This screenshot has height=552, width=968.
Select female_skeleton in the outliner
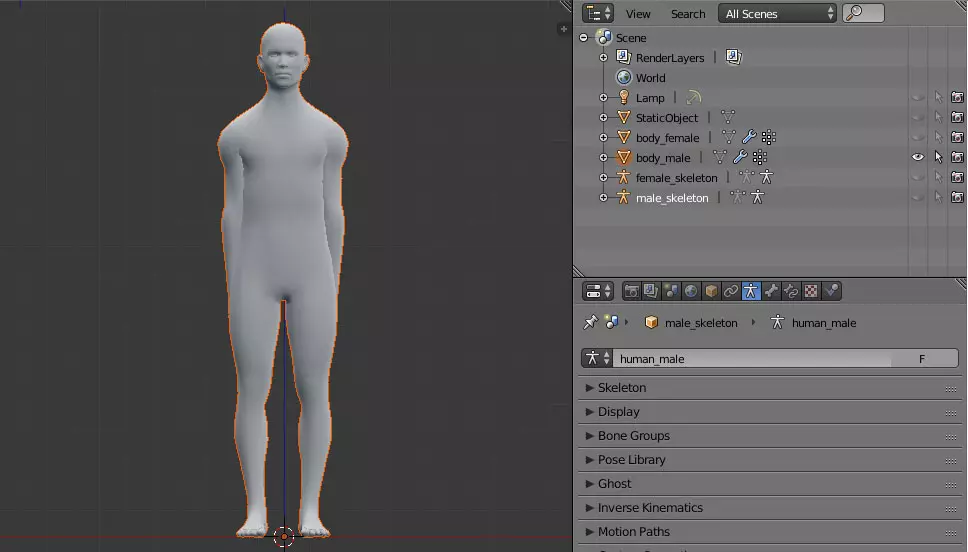click(x=676, y=178)
